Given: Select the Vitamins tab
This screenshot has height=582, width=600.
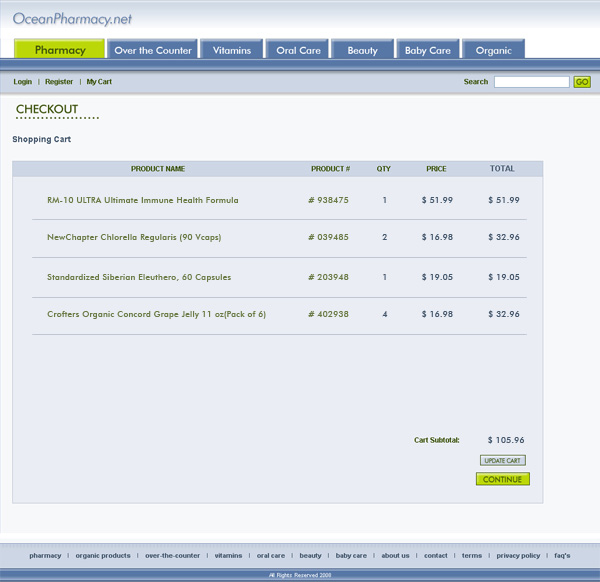Looking at the screenshot, I should [x=232, y=50].
